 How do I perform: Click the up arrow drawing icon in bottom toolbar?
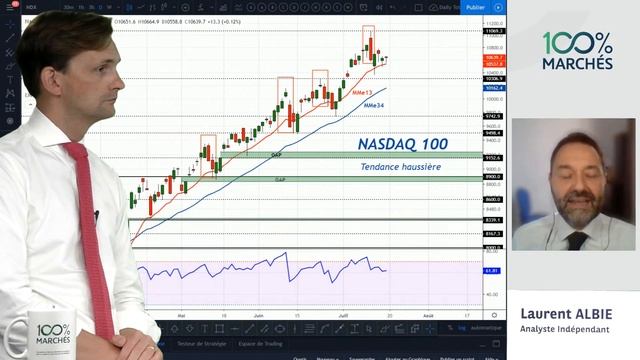[x=174, y=329]
